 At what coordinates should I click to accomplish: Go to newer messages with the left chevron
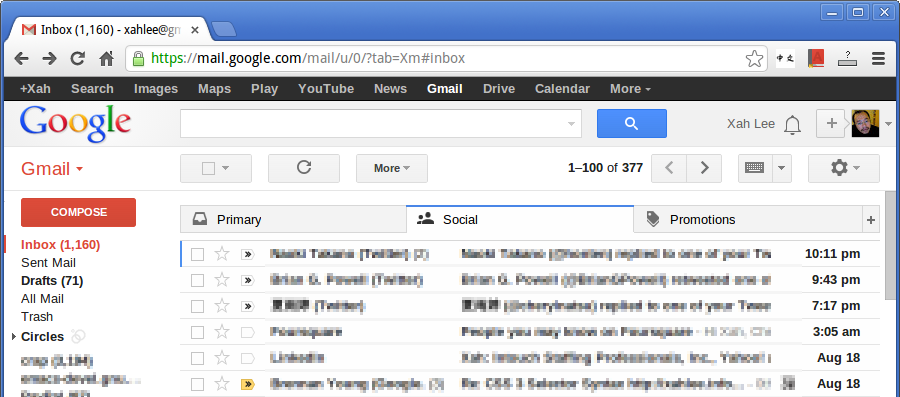tap(669, 168)
